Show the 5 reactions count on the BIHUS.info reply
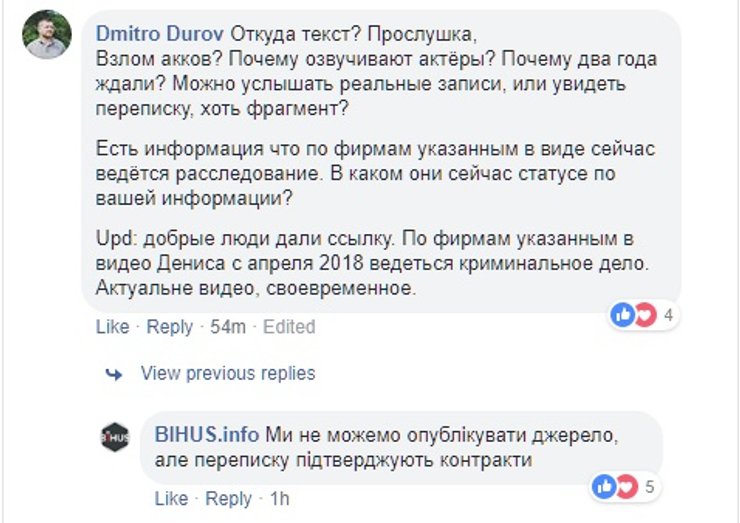 [x=649, y=488]
